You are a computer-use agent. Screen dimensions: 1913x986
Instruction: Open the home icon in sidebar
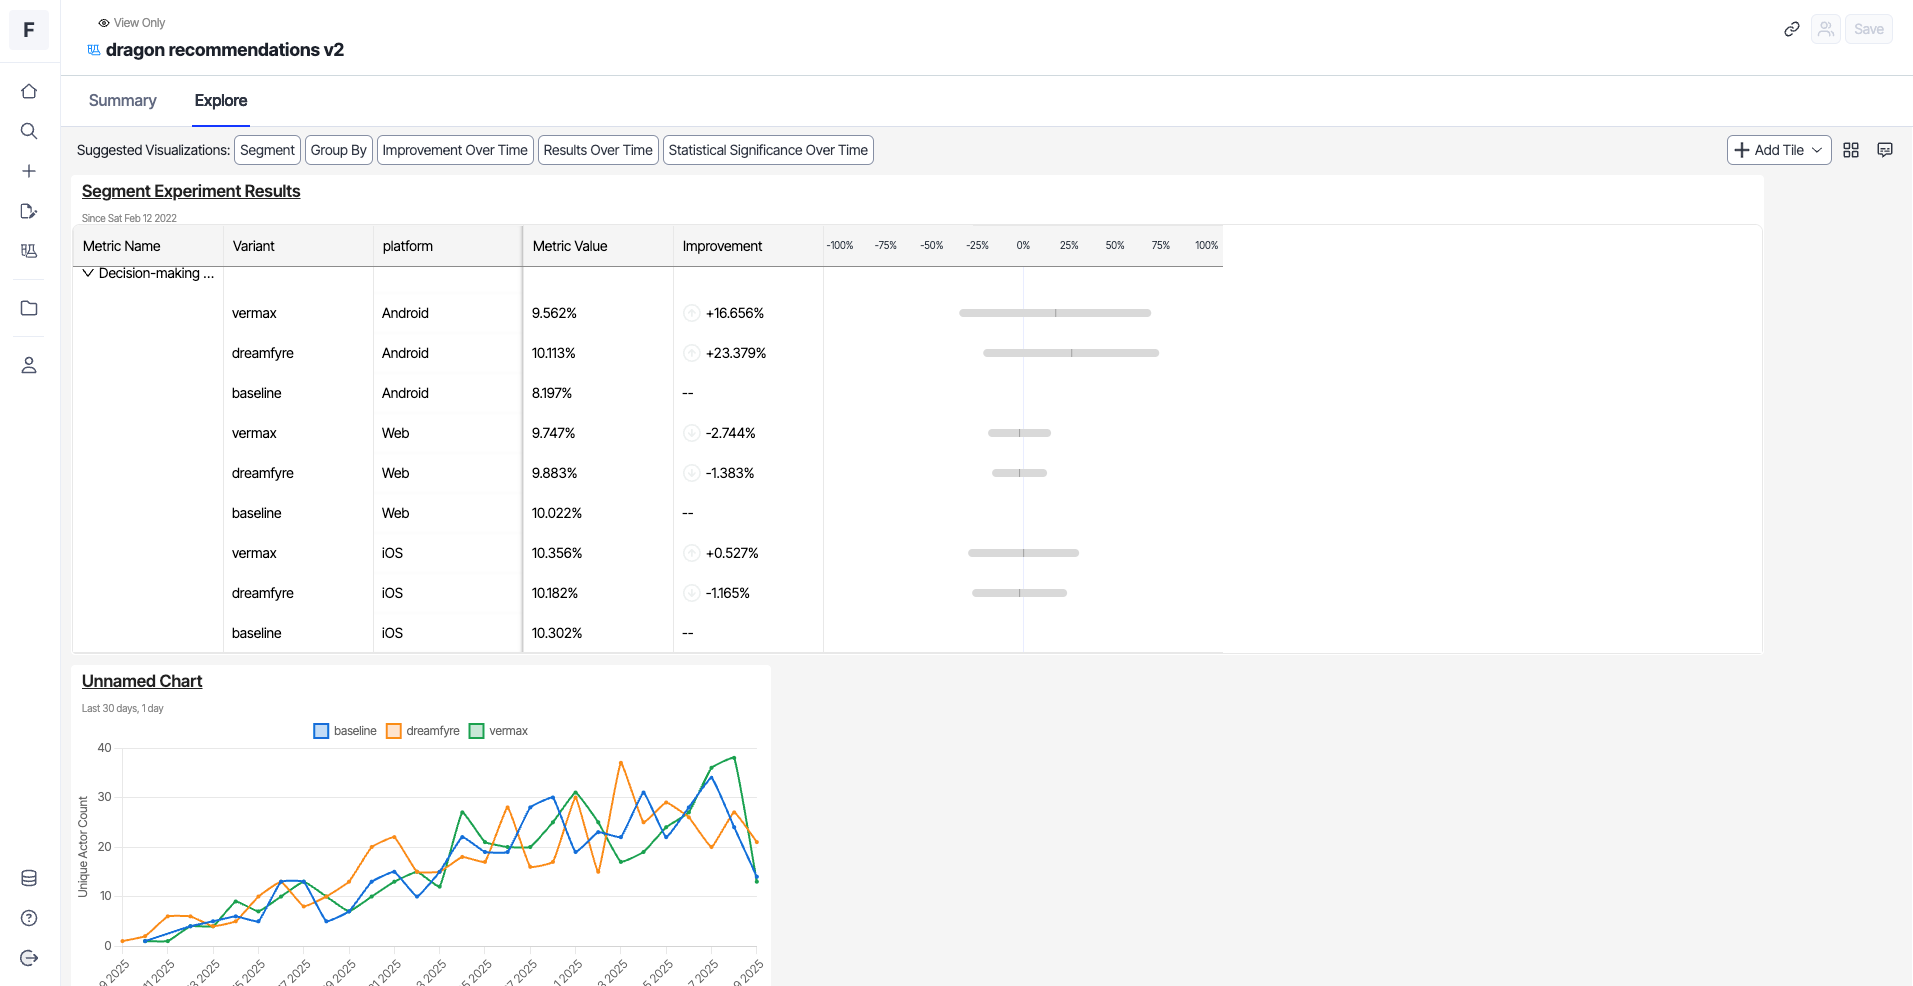click(29, 91)
